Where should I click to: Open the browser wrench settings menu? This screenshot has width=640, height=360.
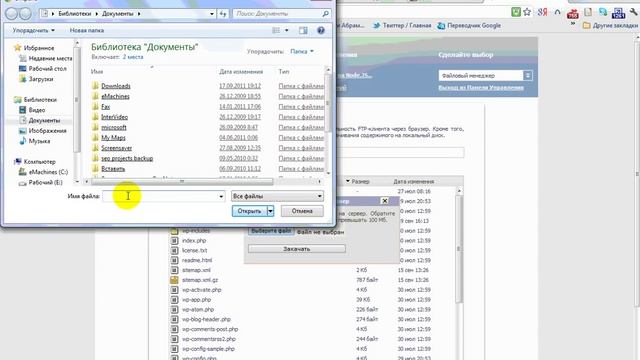click(634, 12)
